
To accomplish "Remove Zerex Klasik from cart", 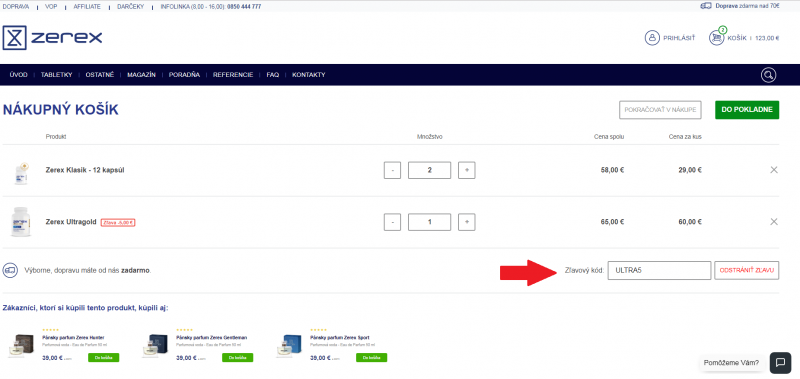I will [773, 170].
